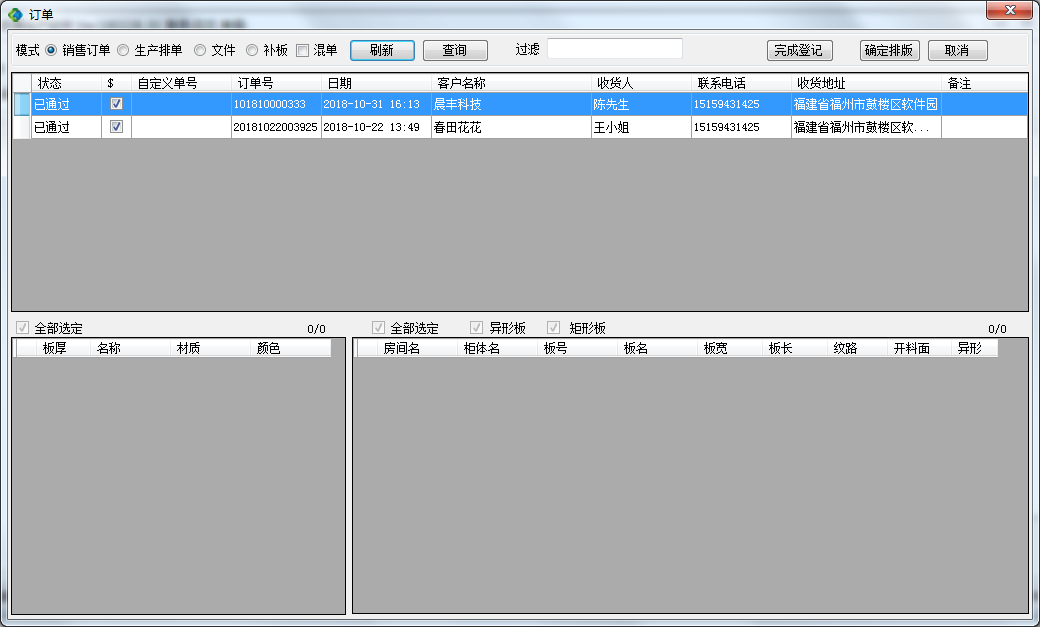Close the 订单 window
The width and height of the screenshot is (1040, 627).
pos(1010,11)
